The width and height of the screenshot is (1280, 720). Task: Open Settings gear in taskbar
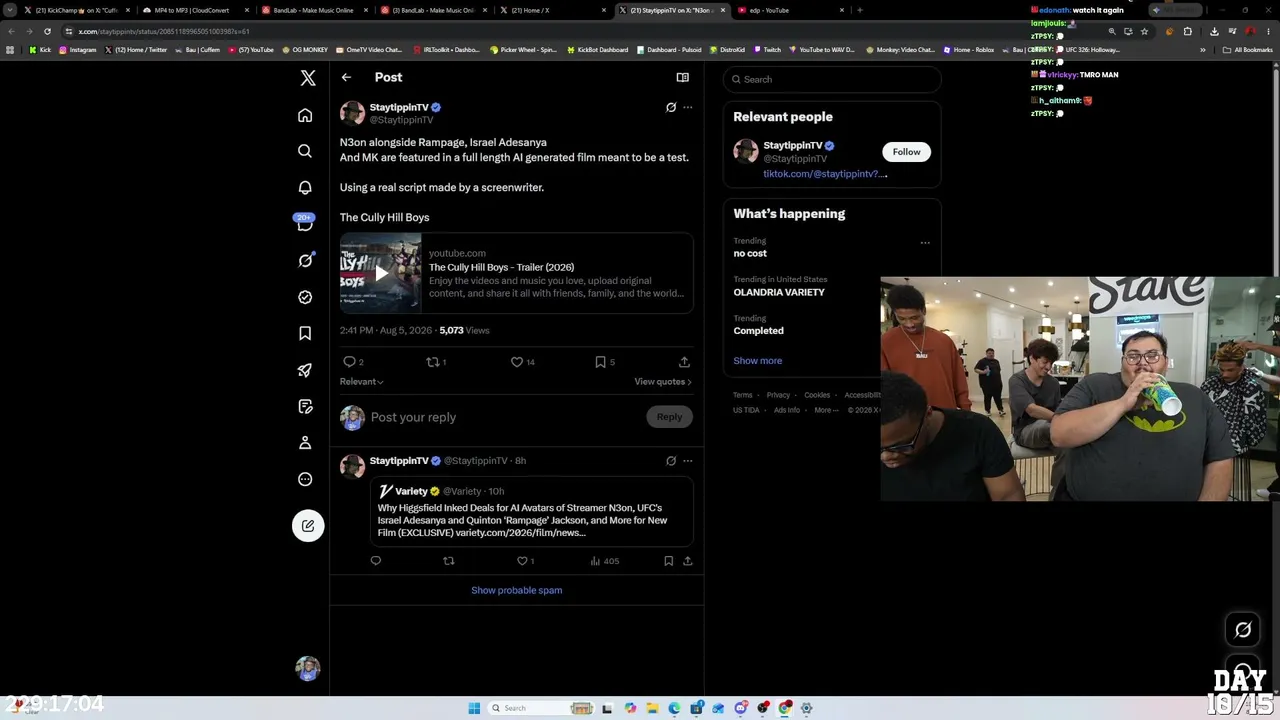click(x=807, y=708)
